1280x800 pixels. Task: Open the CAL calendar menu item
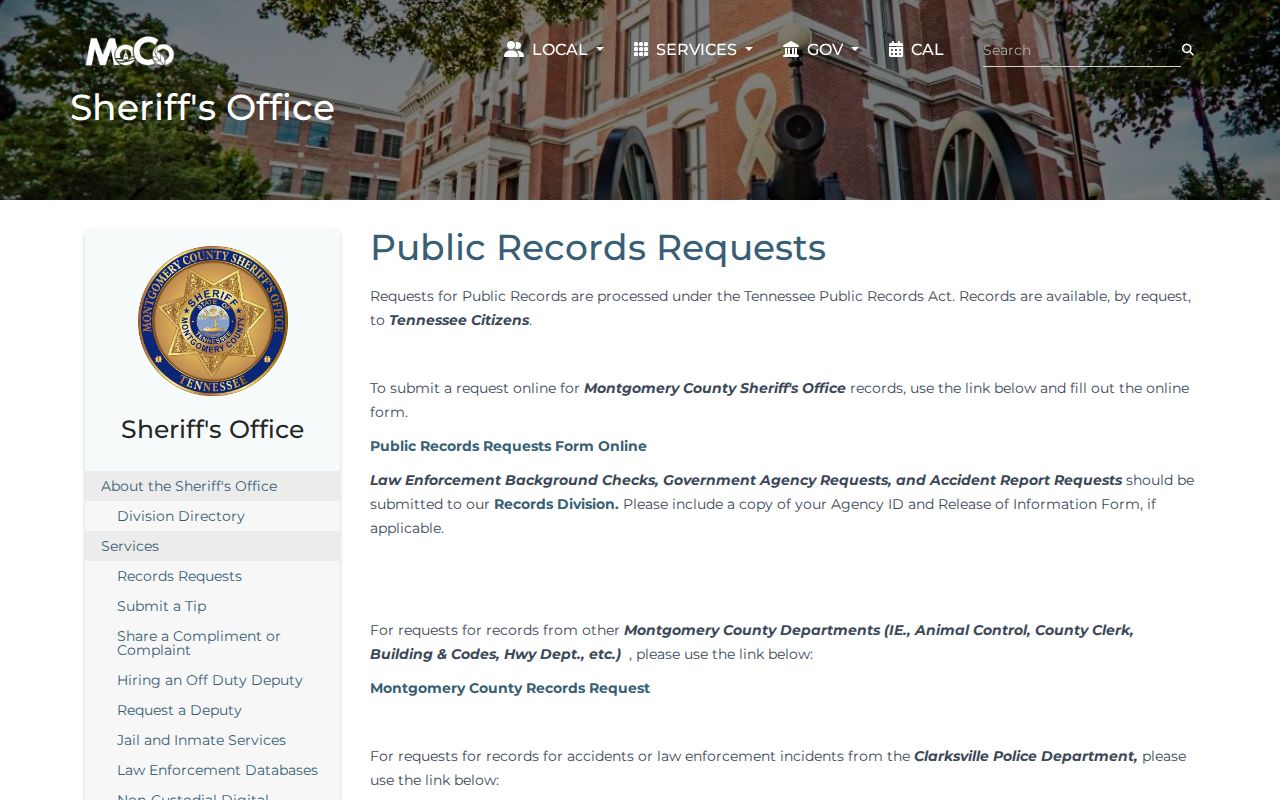[916, 49]
